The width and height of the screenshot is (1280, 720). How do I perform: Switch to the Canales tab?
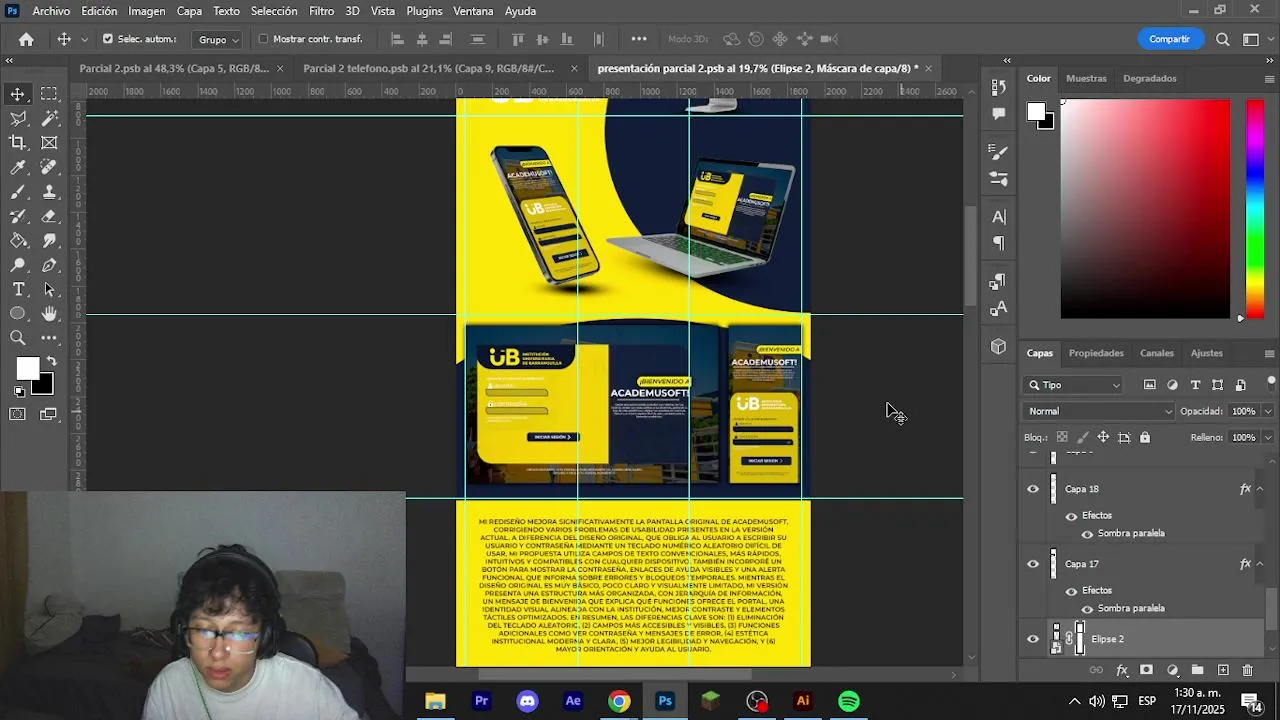[1157, 353]
